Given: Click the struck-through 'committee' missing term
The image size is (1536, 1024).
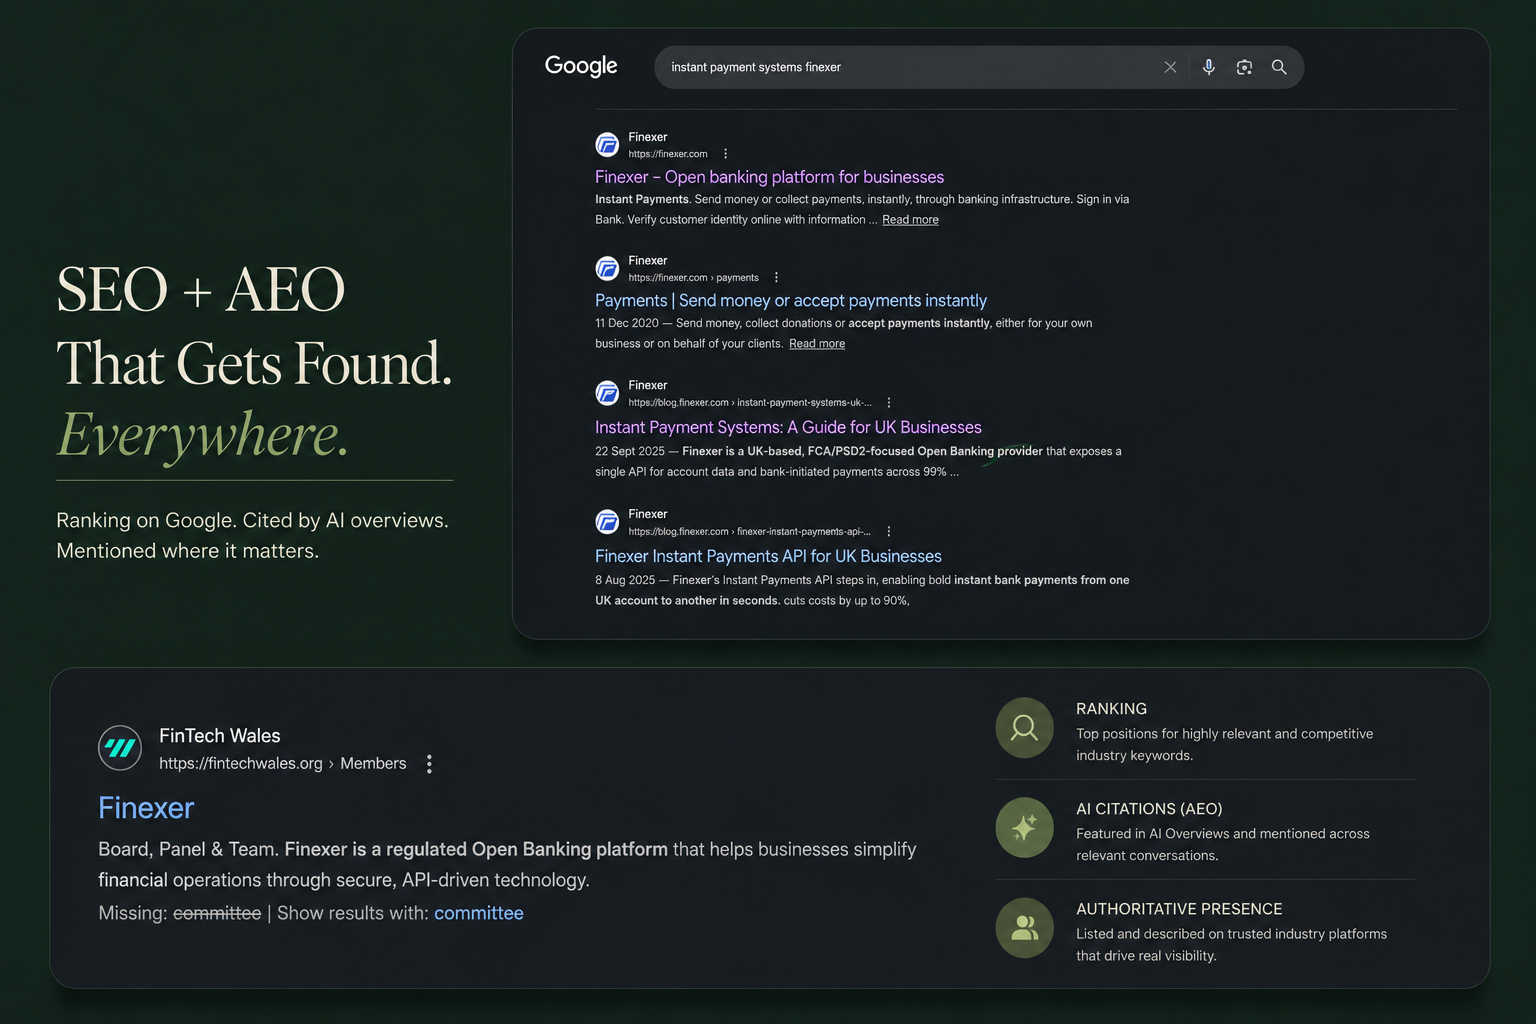Looking at the screenshot, I should tap(217, 913).
